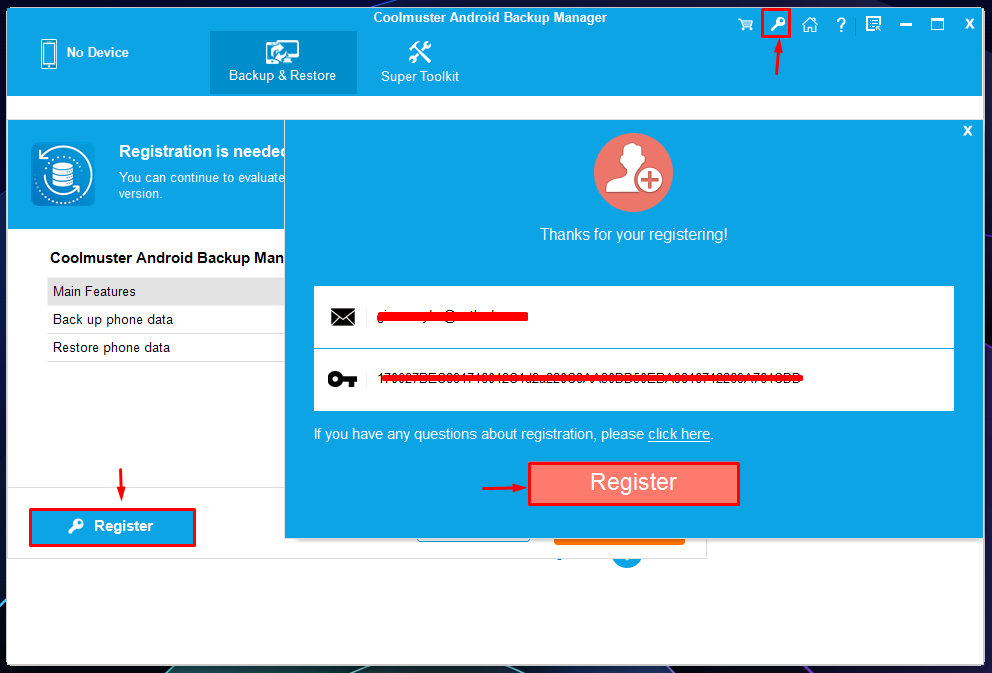Image resolution: width=992 pixels, height=673 pixels.
Task: Open help with the question mark icon
Action: coord(841,25)
